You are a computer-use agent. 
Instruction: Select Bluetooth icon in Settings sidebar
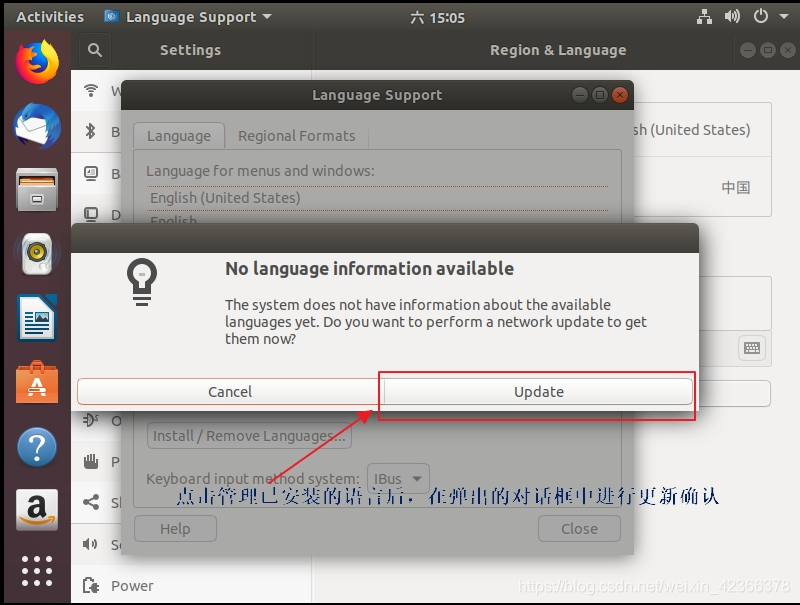(91, 131)
